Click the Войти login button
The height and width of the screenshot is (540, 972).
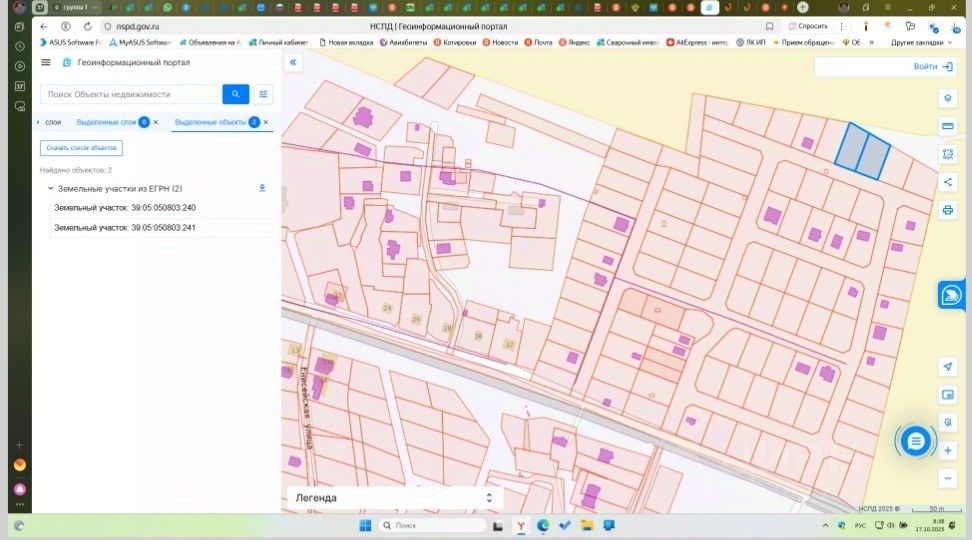(x=925, y=67)
